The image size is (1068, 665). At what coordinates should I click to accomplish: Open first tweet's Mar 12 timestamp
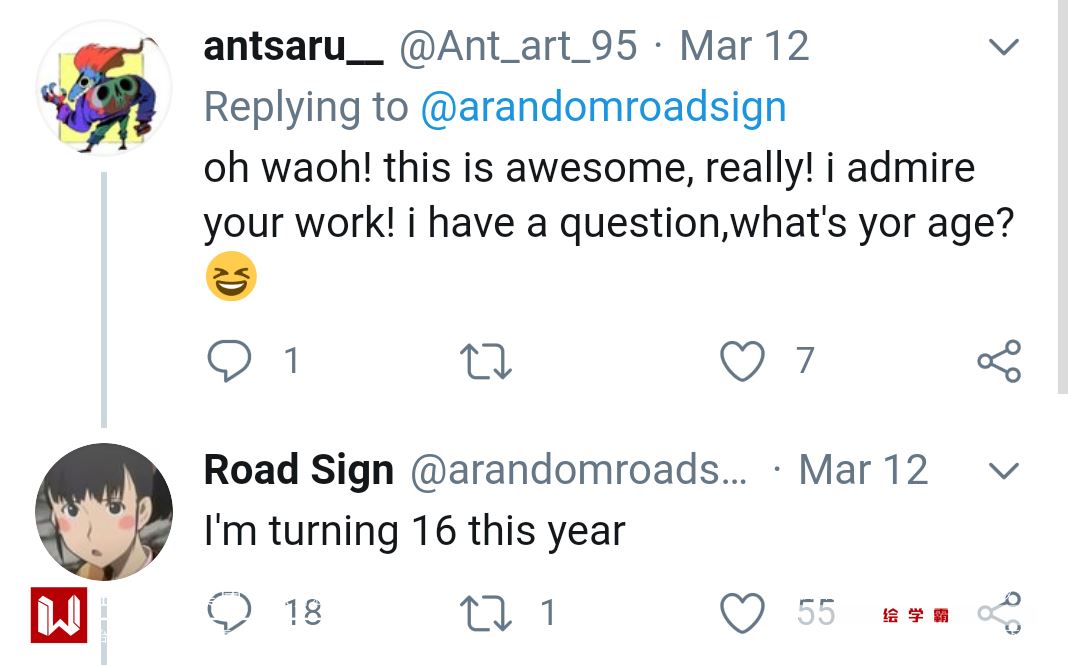click(744, 46)
